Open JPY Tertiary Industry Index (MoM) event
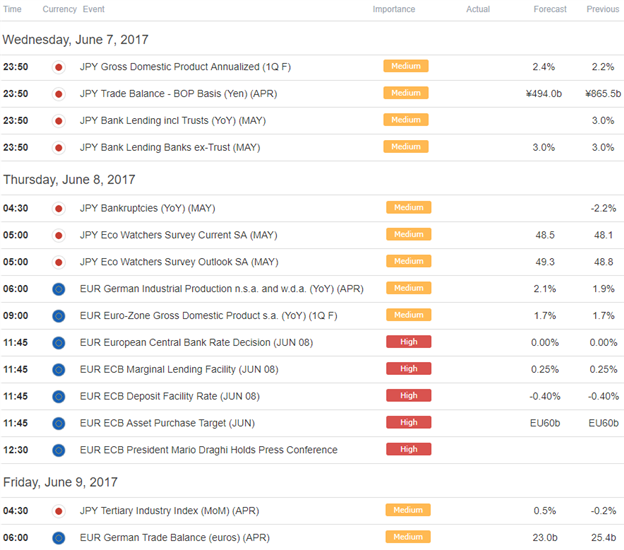The height and width of the screenshot is (550, 624). point(169,511)
